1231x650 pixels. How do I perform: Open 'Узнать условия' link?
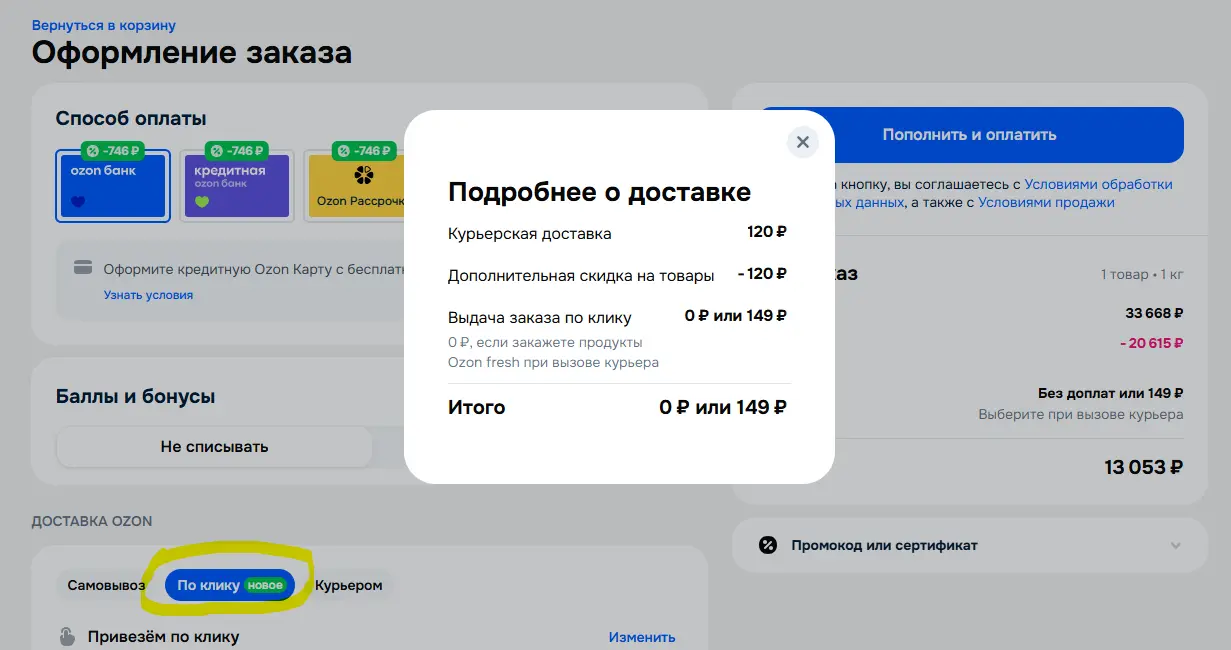(148, 295)
